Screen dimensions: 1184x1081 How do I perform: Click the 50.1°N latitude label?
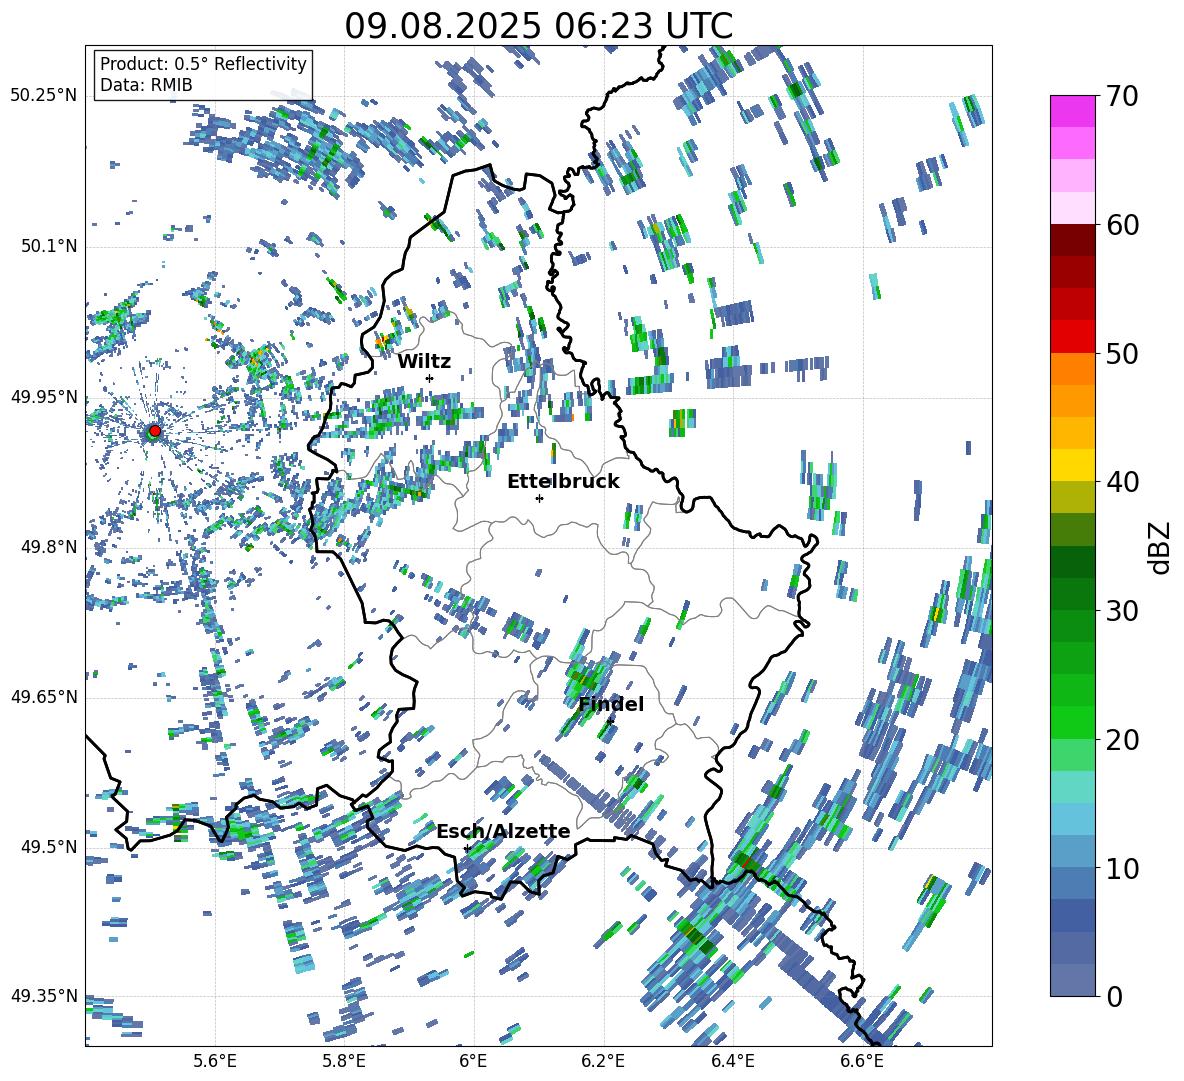tap(48, 246)
